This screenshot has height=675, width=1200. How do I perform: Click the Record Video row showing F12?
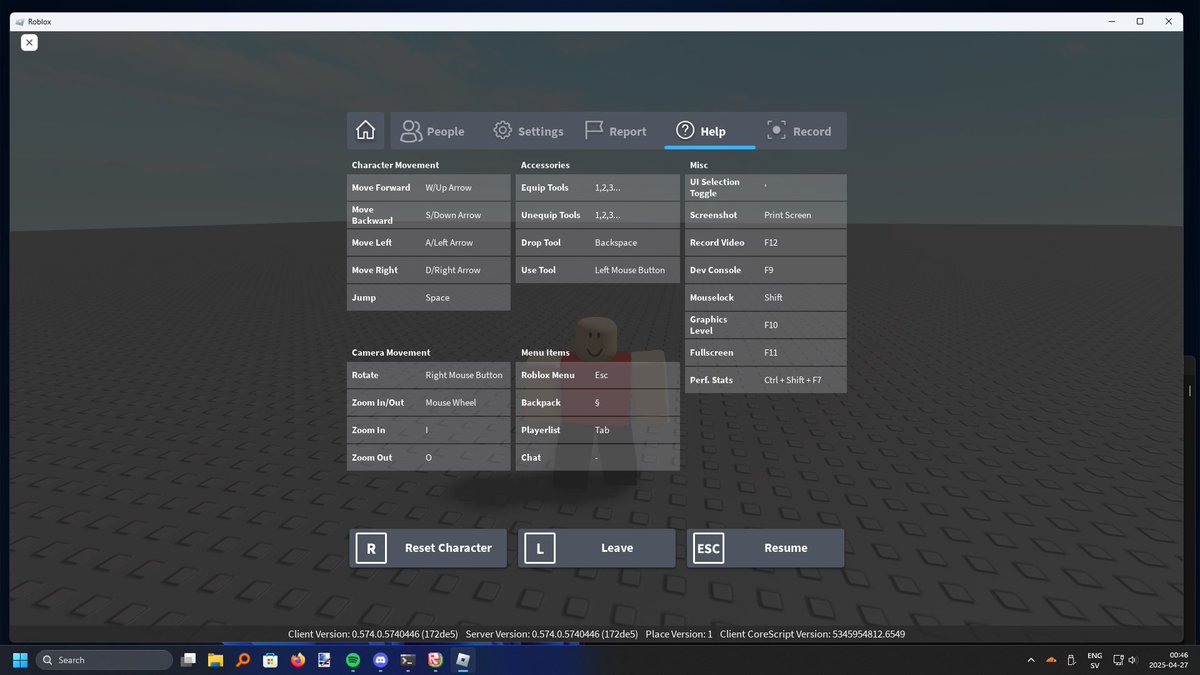click(766, 243)
